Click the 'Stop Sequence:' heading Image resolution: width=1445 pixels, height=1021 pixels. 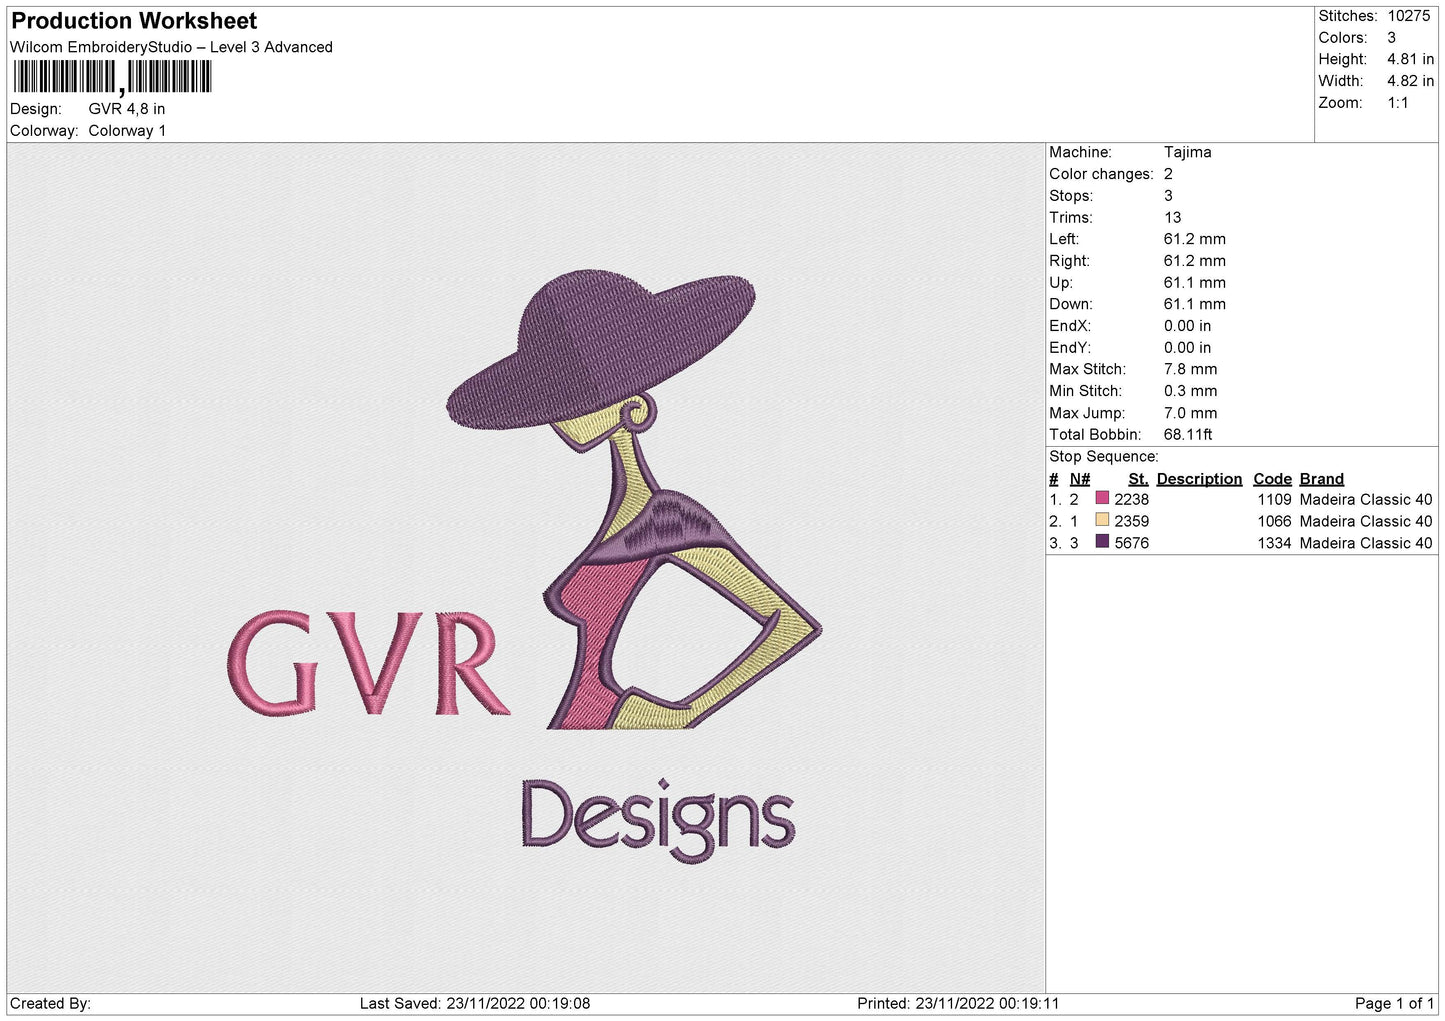click(x=1104, y=457)
